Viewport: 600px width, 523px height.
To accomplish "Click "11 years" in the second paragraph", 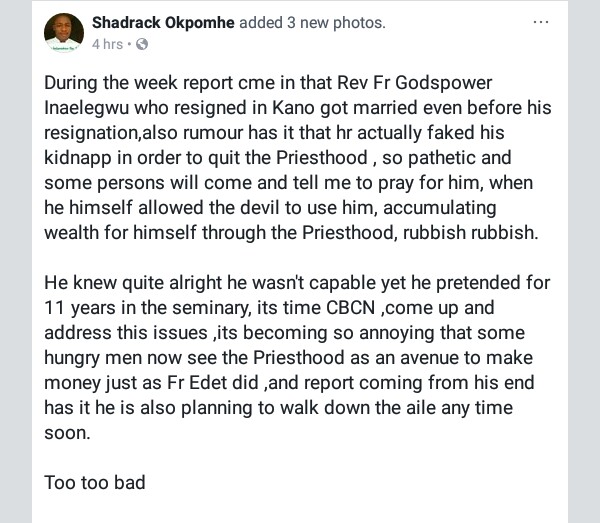I will pos(80,308).
